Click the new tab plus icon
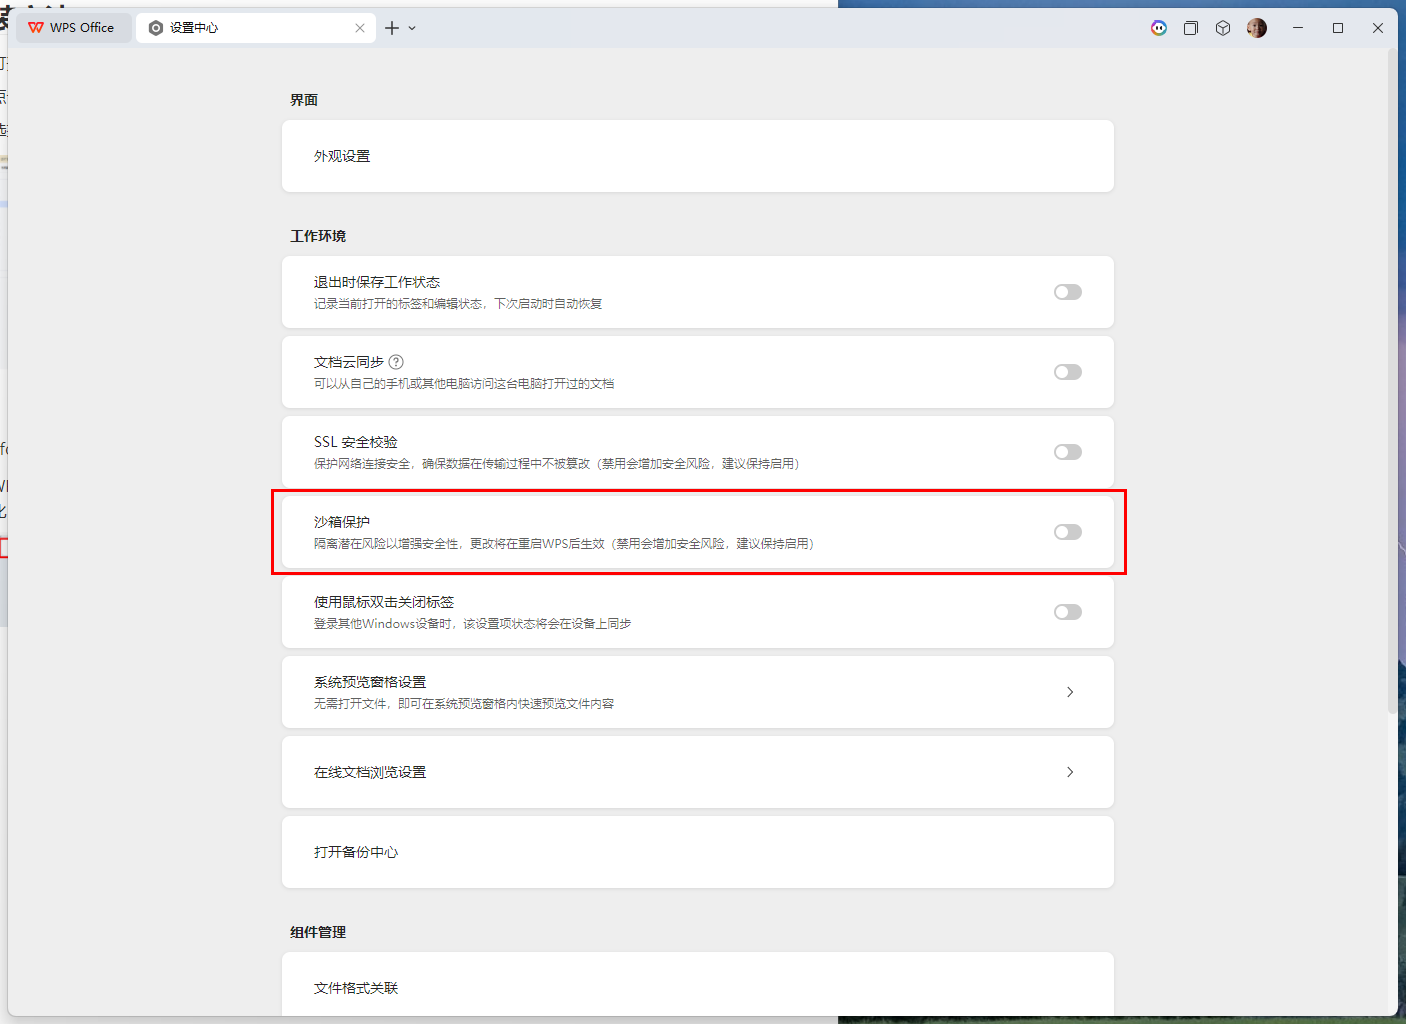This screenshot has height=1024, width=1406. pyautogui.click(x=392, y=28)
